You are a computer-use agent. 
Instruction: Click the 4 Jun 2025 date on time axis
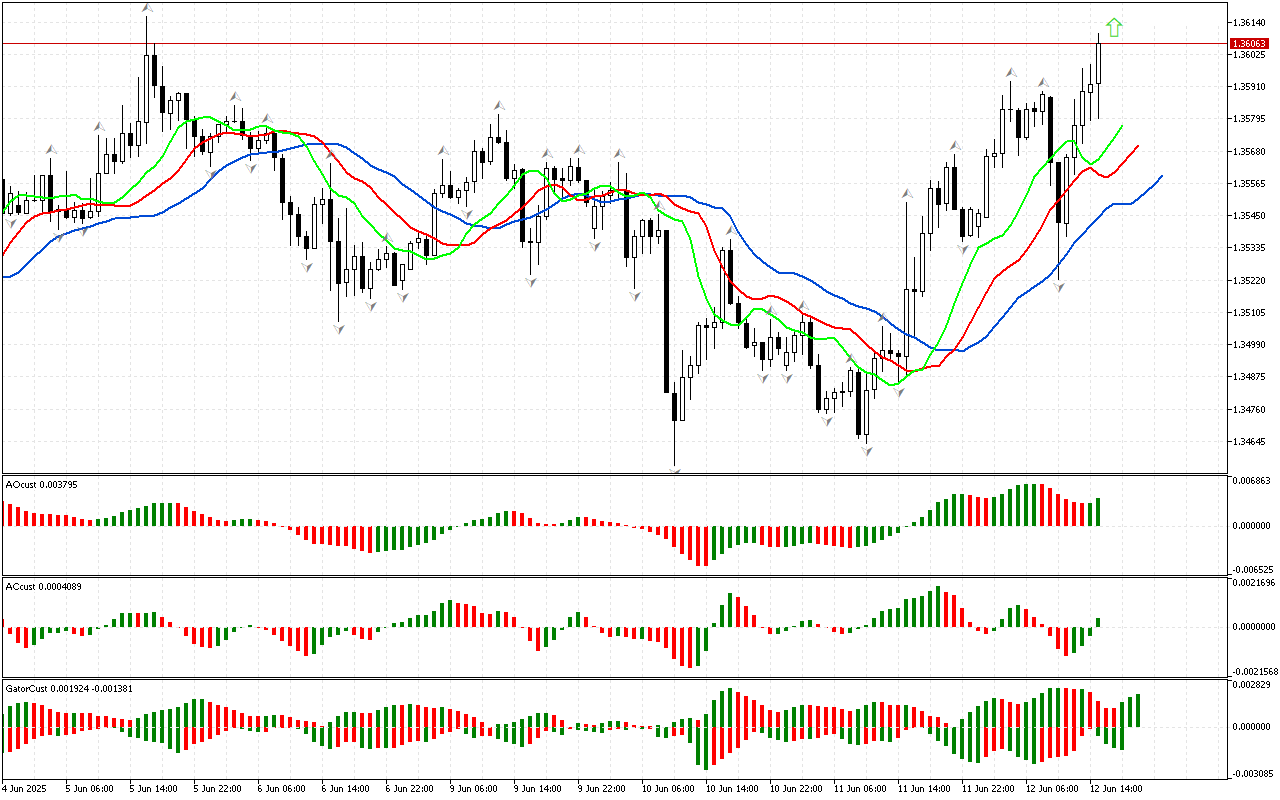pos(24,789)
